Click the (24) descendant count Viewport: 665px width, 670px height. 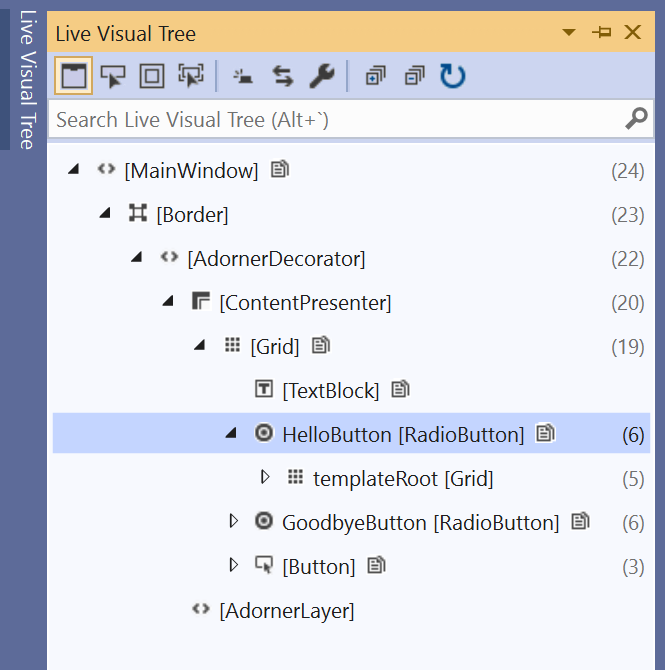(627, 171)
